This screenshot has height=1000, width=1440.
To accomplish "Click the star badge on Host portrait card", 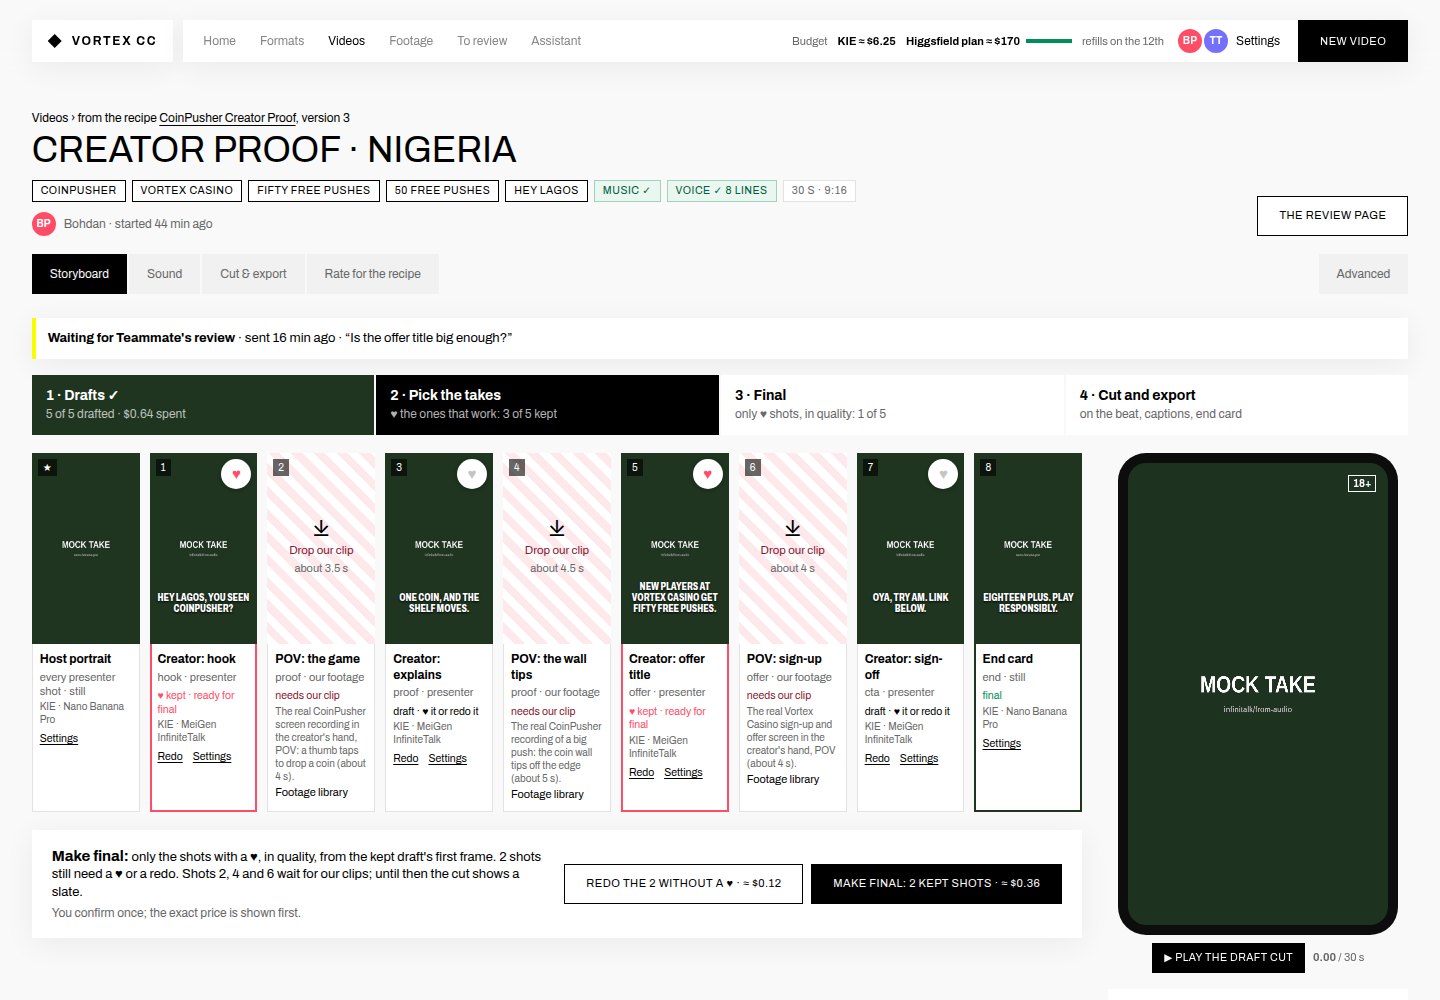I will (47, 467).
